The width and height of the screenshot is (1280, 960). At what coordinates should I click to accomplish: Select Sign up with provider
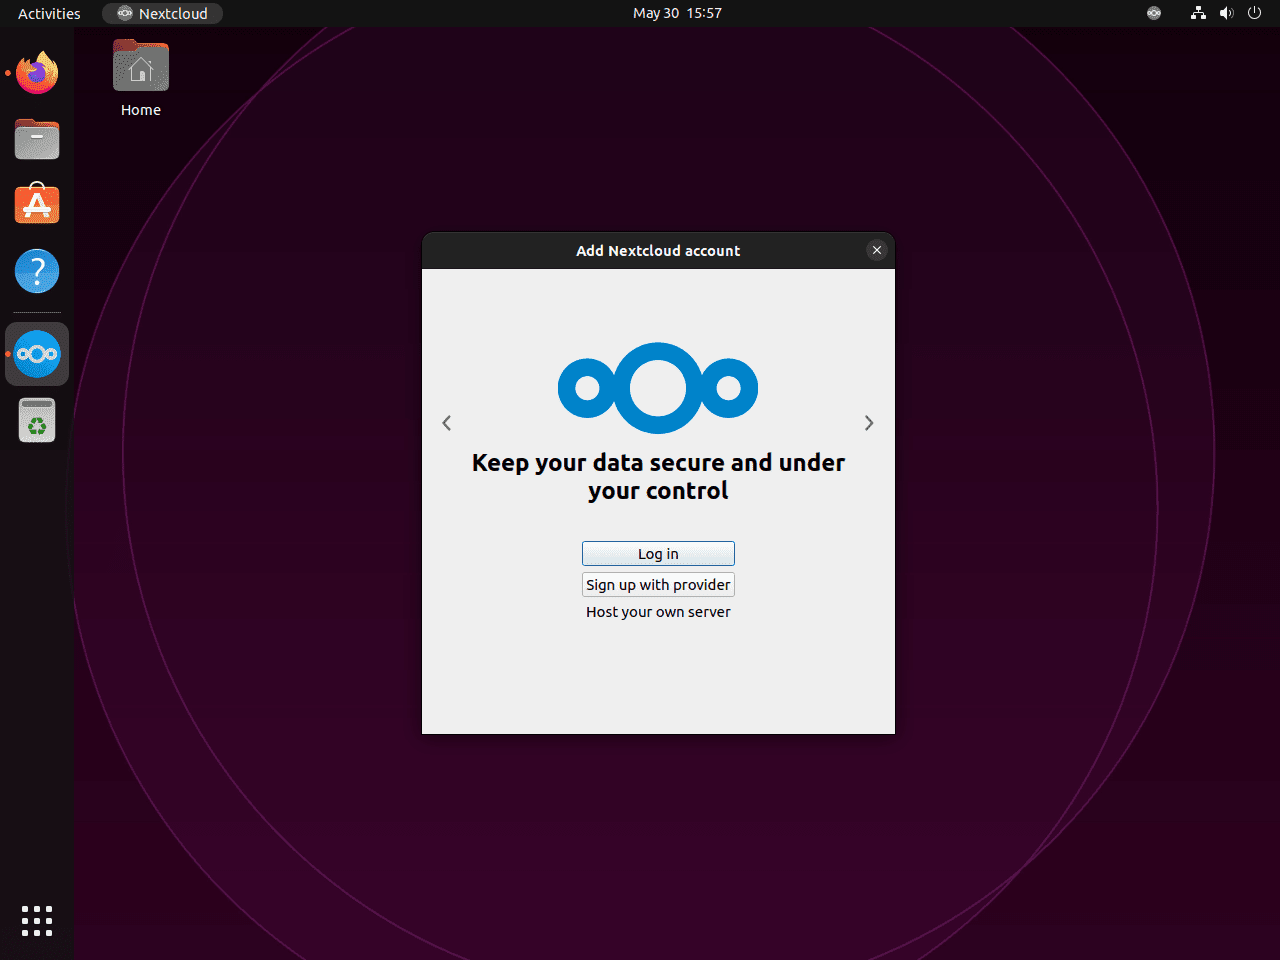point(658,584)
